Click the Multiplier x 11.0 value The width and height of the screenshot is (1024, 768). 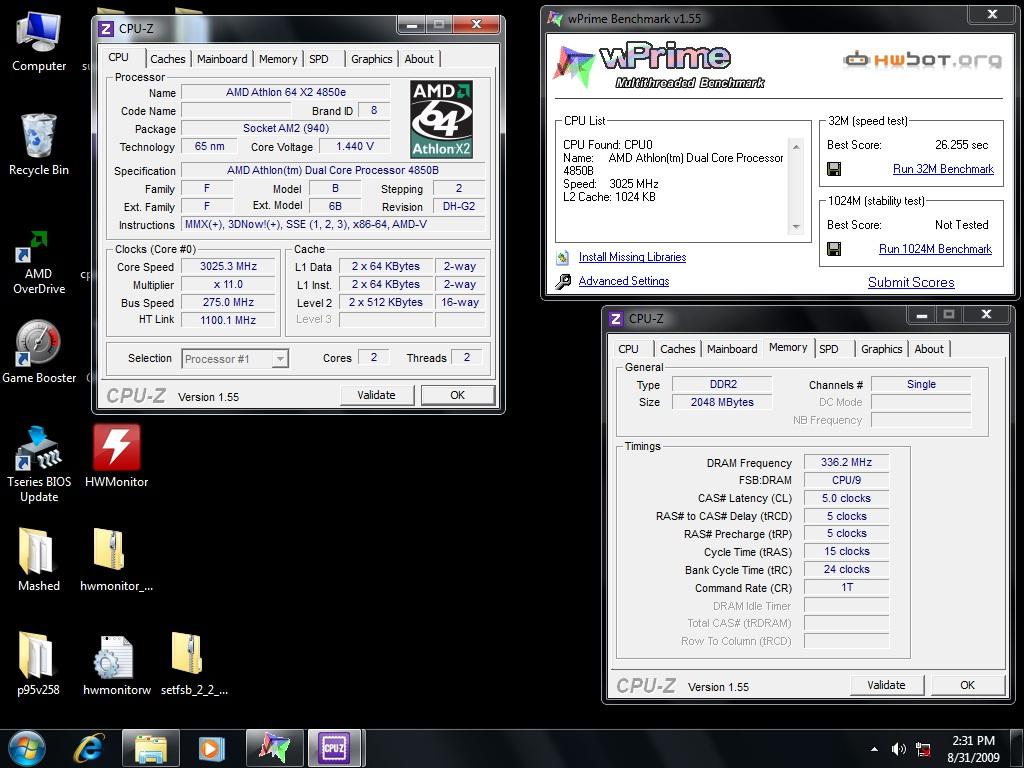(x=229, y=285)
